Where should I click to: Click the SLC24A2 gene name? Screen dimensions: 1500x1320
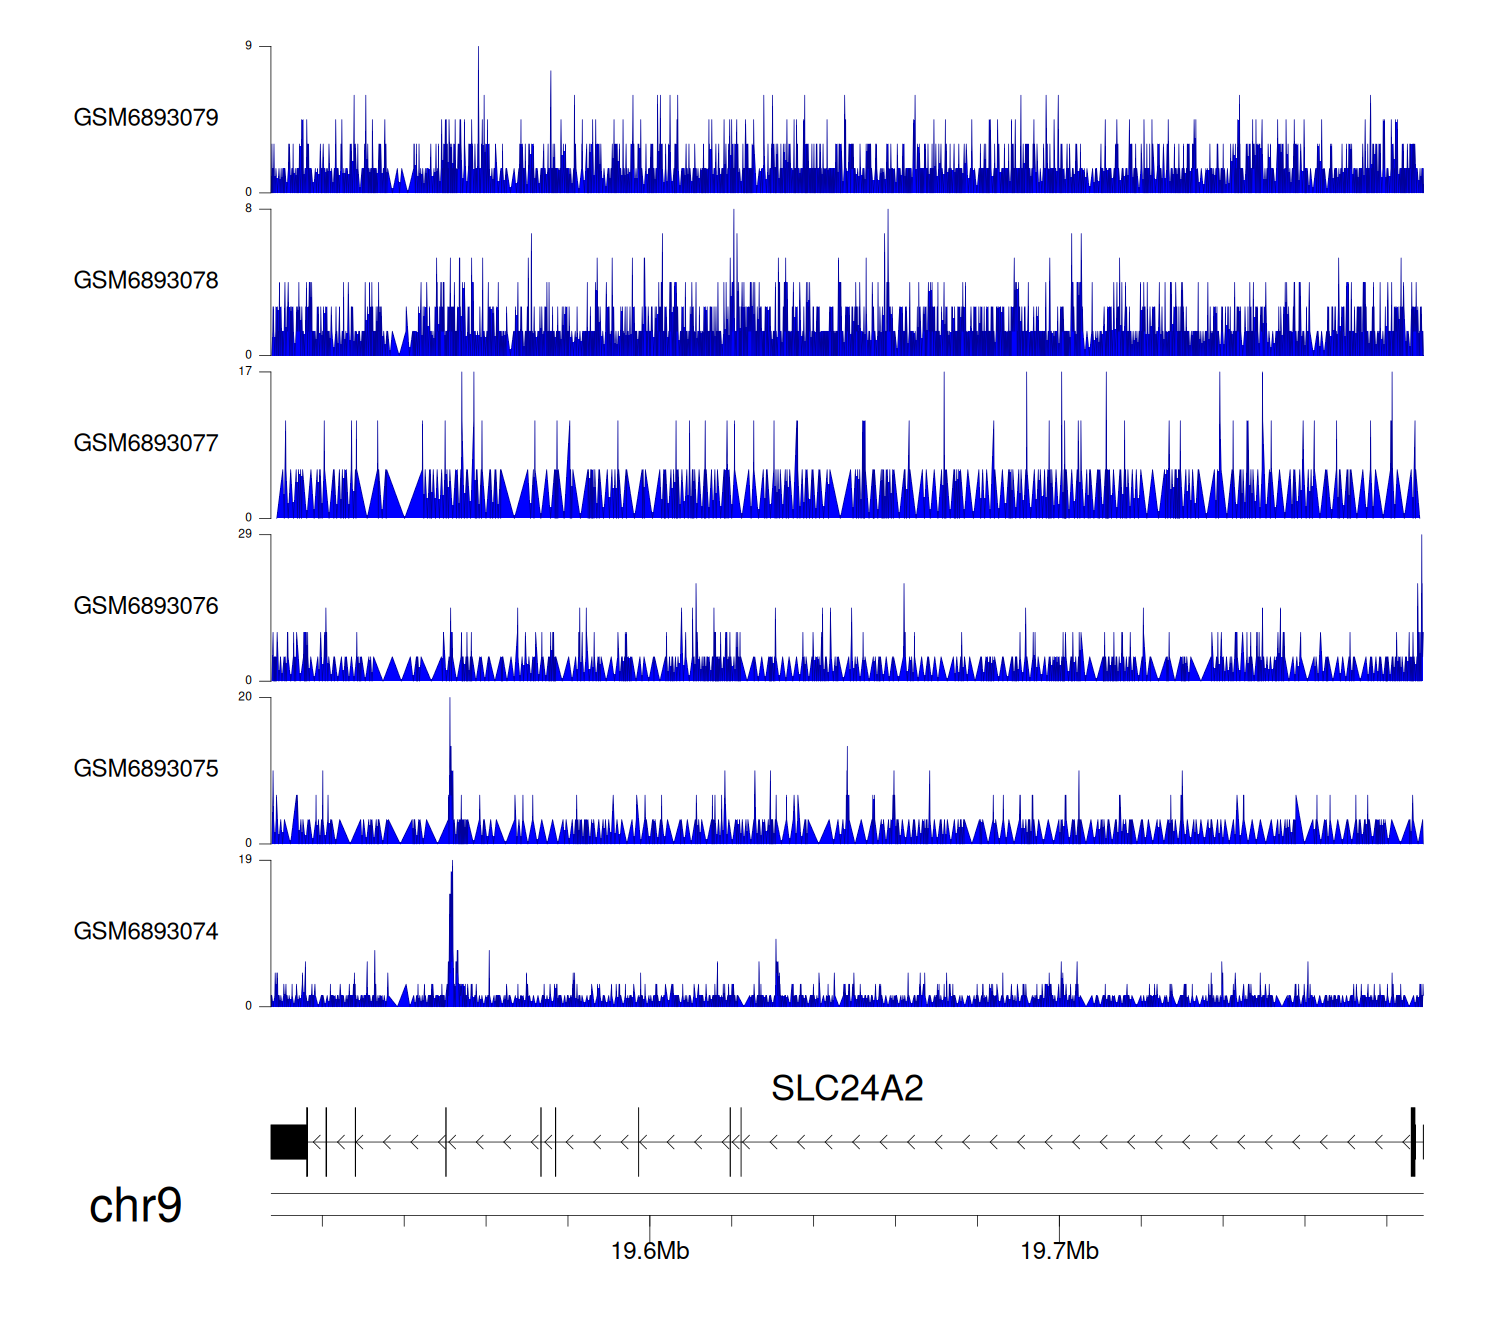click(847, 1089)
